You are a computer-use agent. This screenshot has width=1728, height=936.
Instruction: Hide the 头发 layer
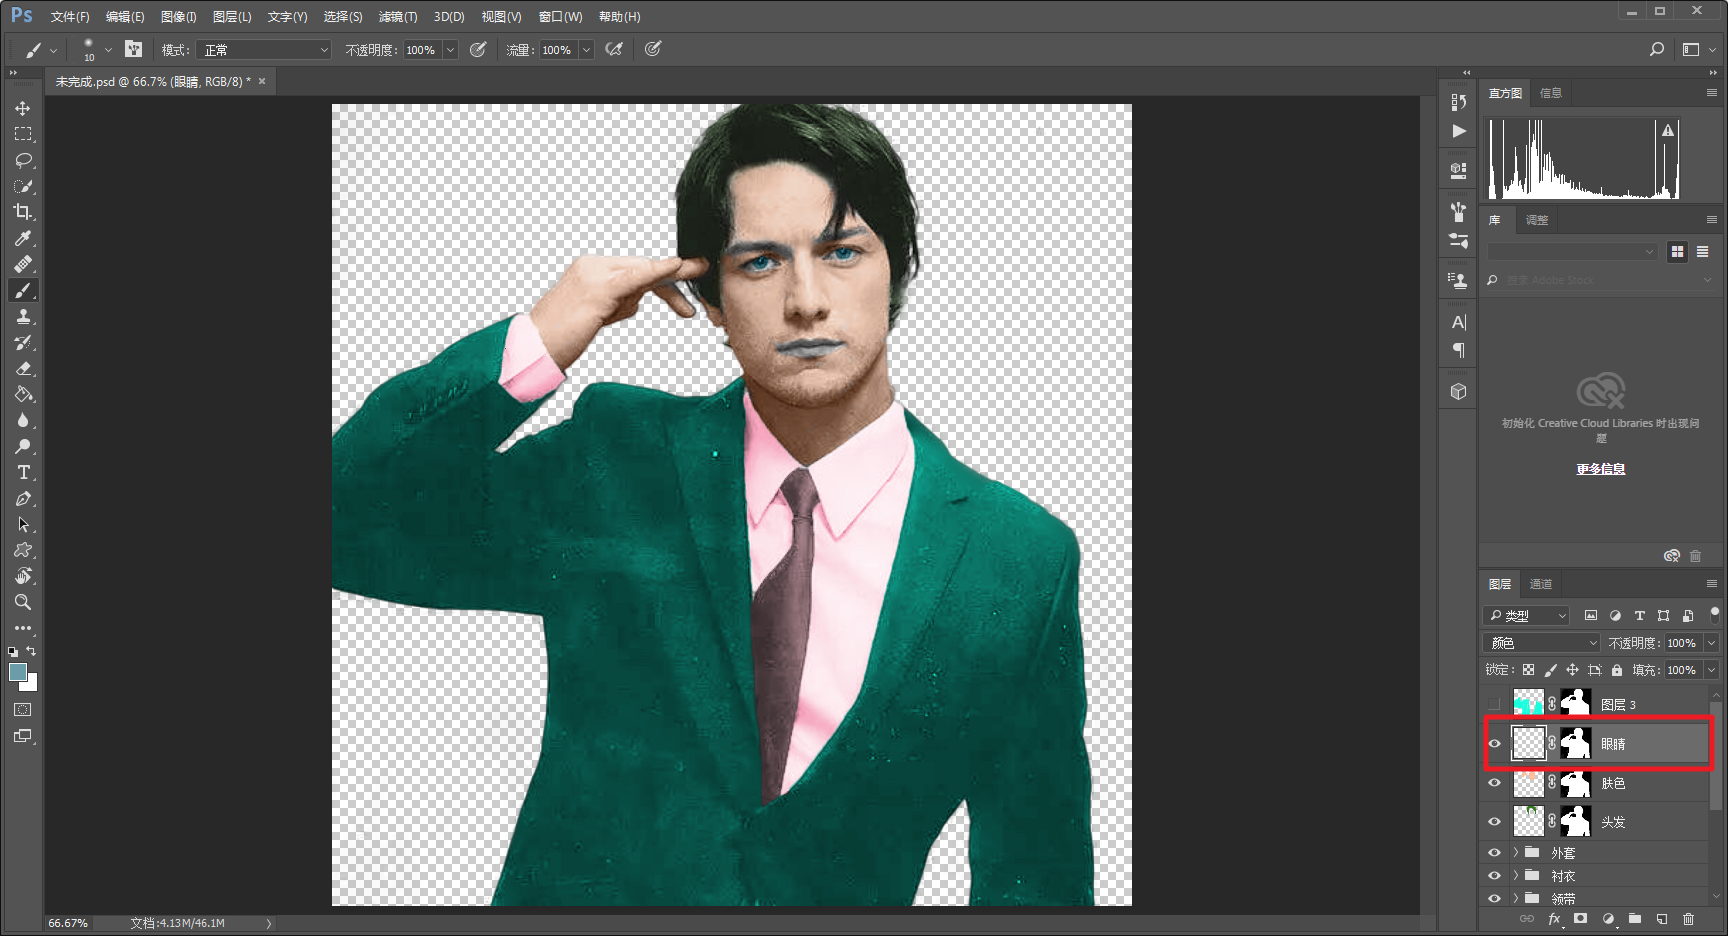point(1495,822)
